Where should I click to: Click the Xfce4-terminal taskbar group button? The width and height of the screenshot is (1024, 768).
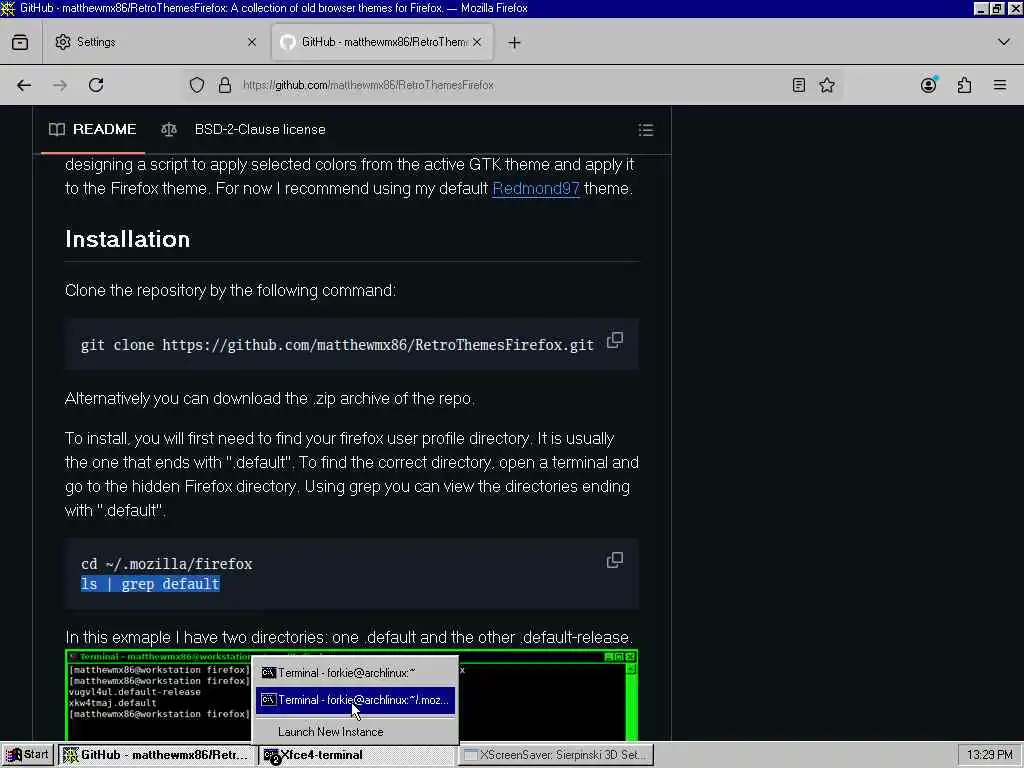point(357,755)
